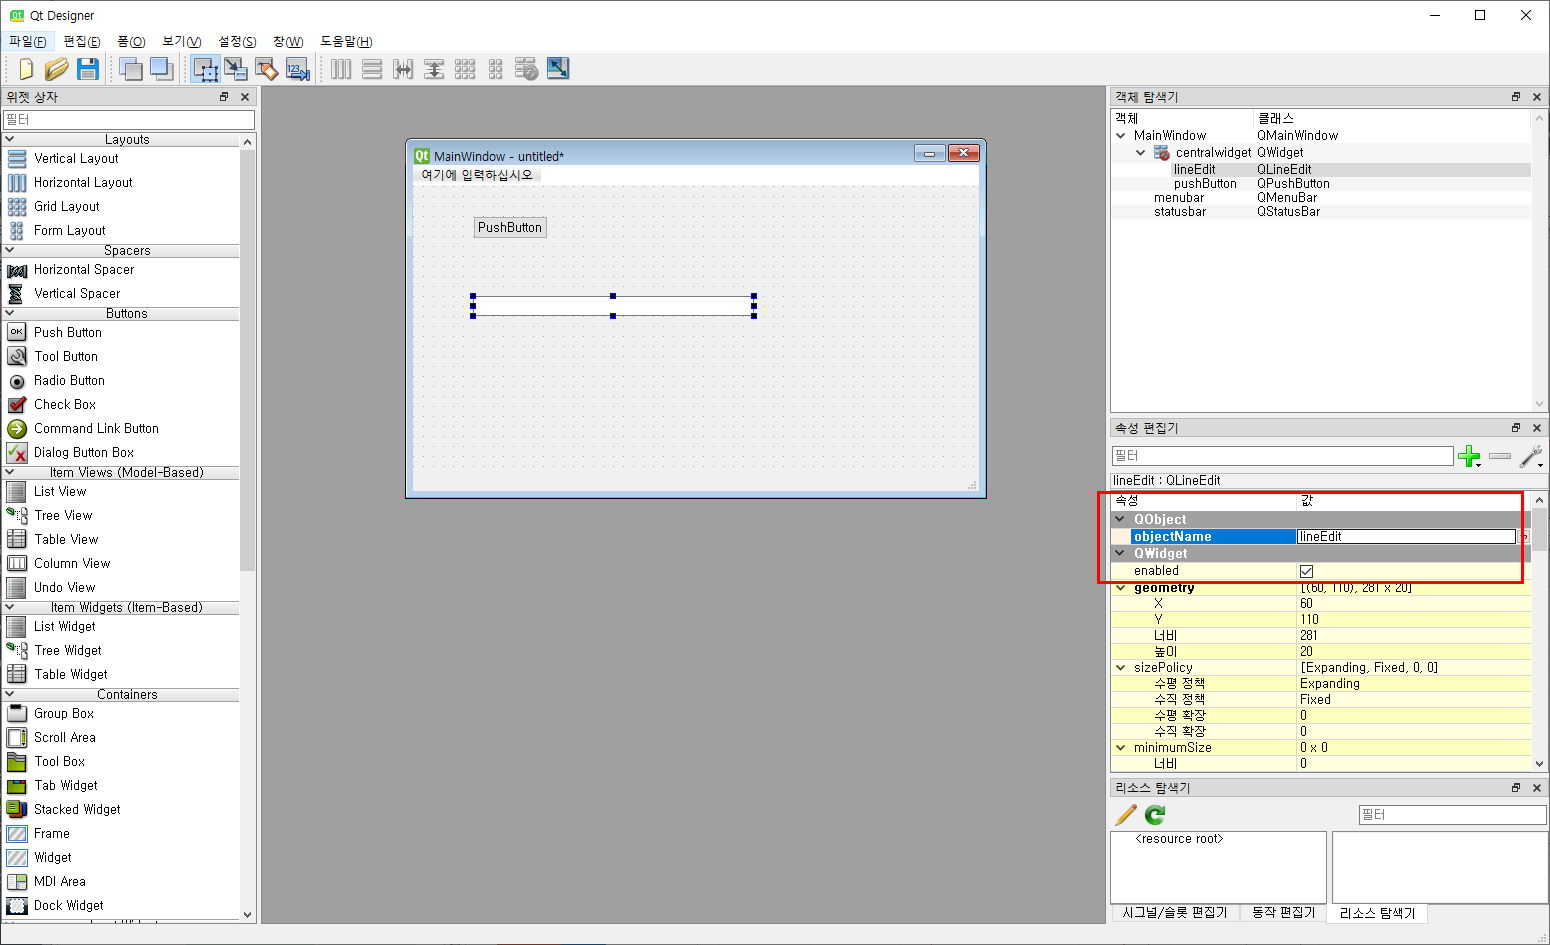Activate the Edit Widgets mode icon

206,69
